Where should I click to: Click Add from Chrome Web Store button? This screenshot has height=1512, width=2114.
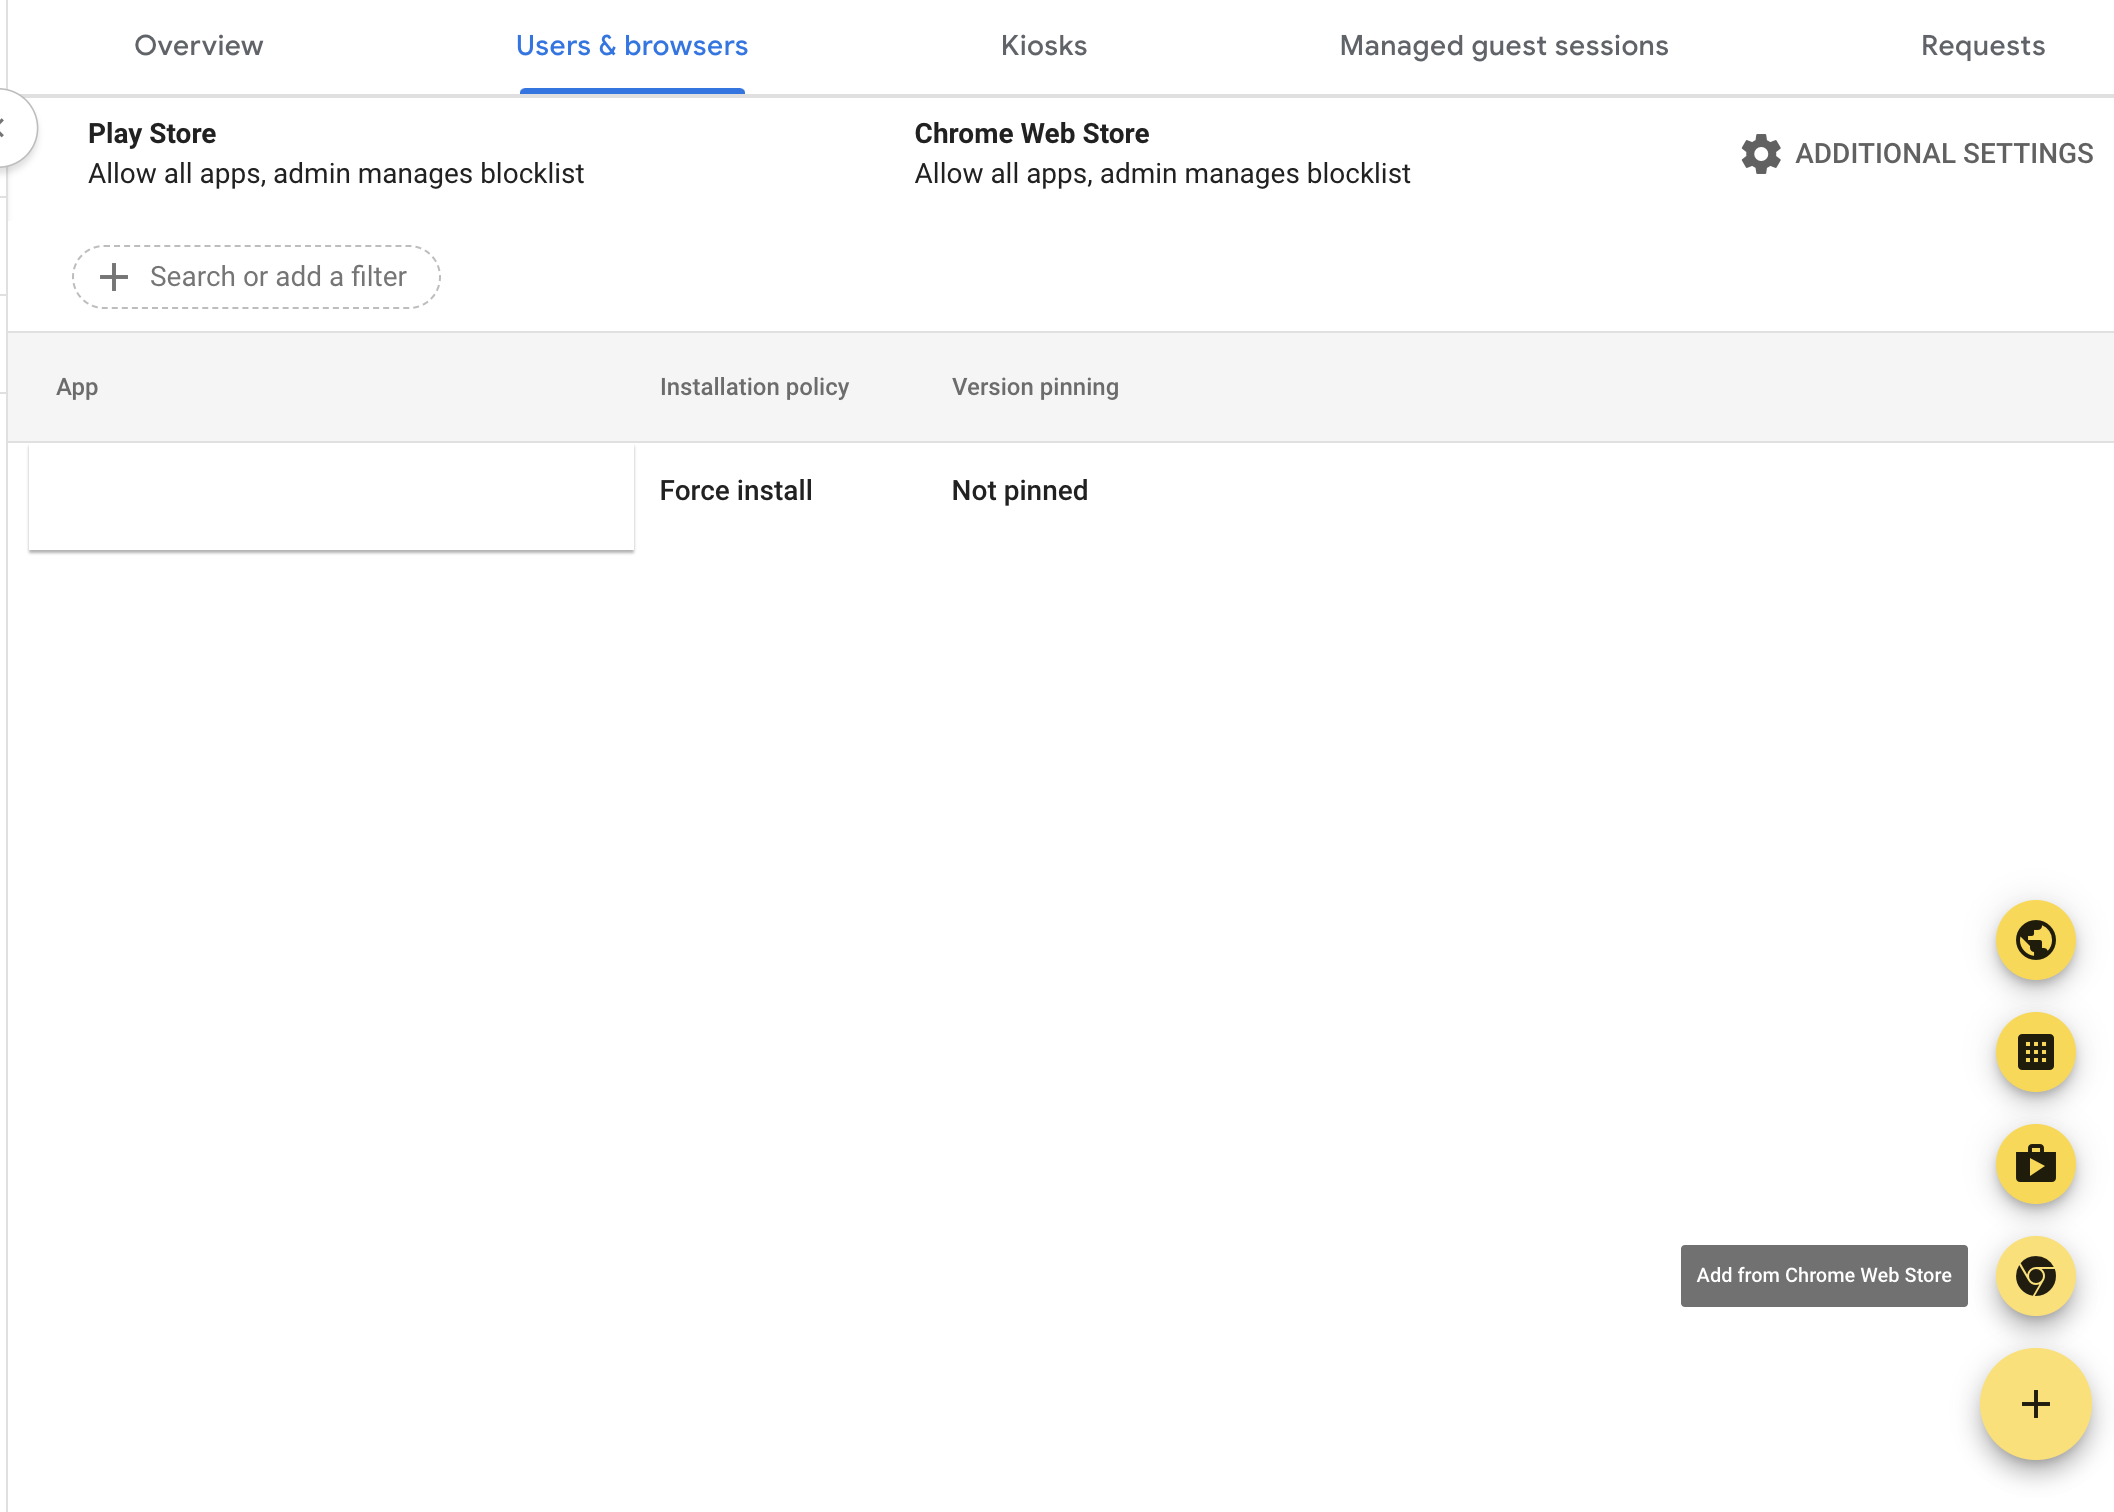(x=2037, y=1275)
